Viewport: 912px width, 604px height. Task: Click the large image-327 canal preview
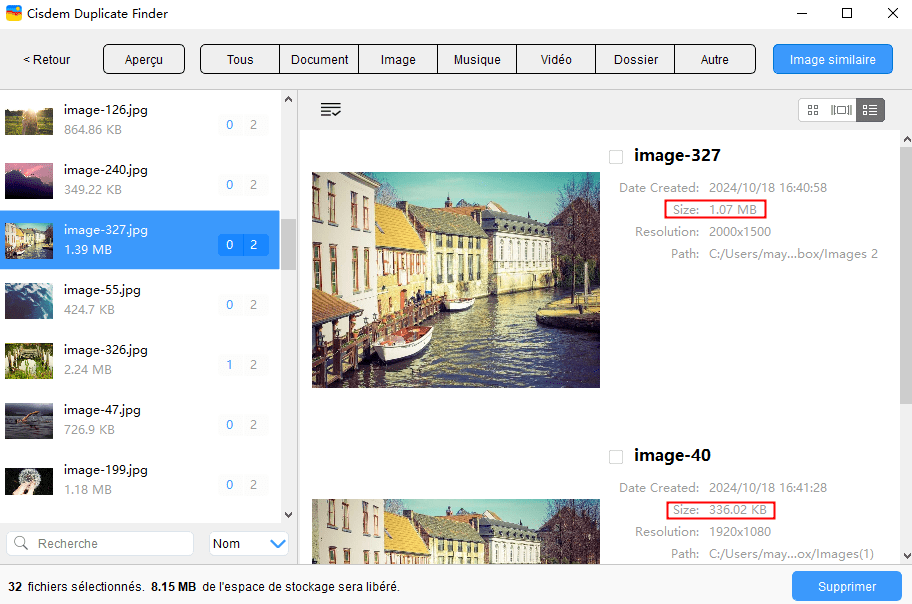tap(455, 280)
